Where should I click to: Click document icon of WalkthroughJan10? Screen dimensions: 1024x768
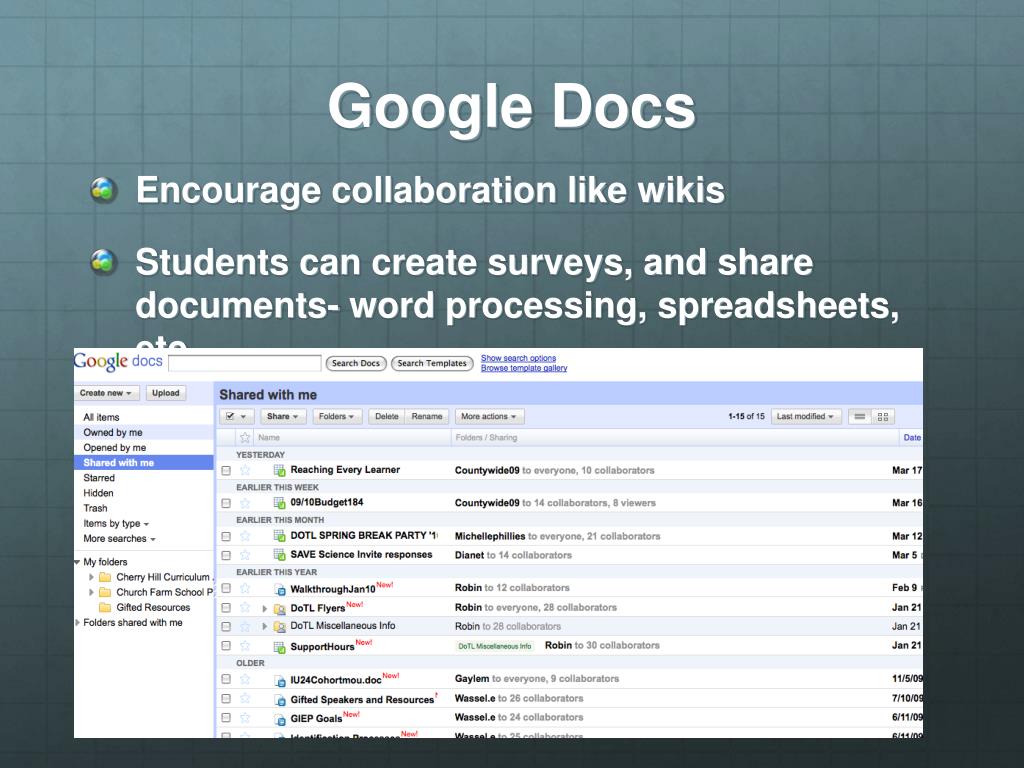(280, 589)
